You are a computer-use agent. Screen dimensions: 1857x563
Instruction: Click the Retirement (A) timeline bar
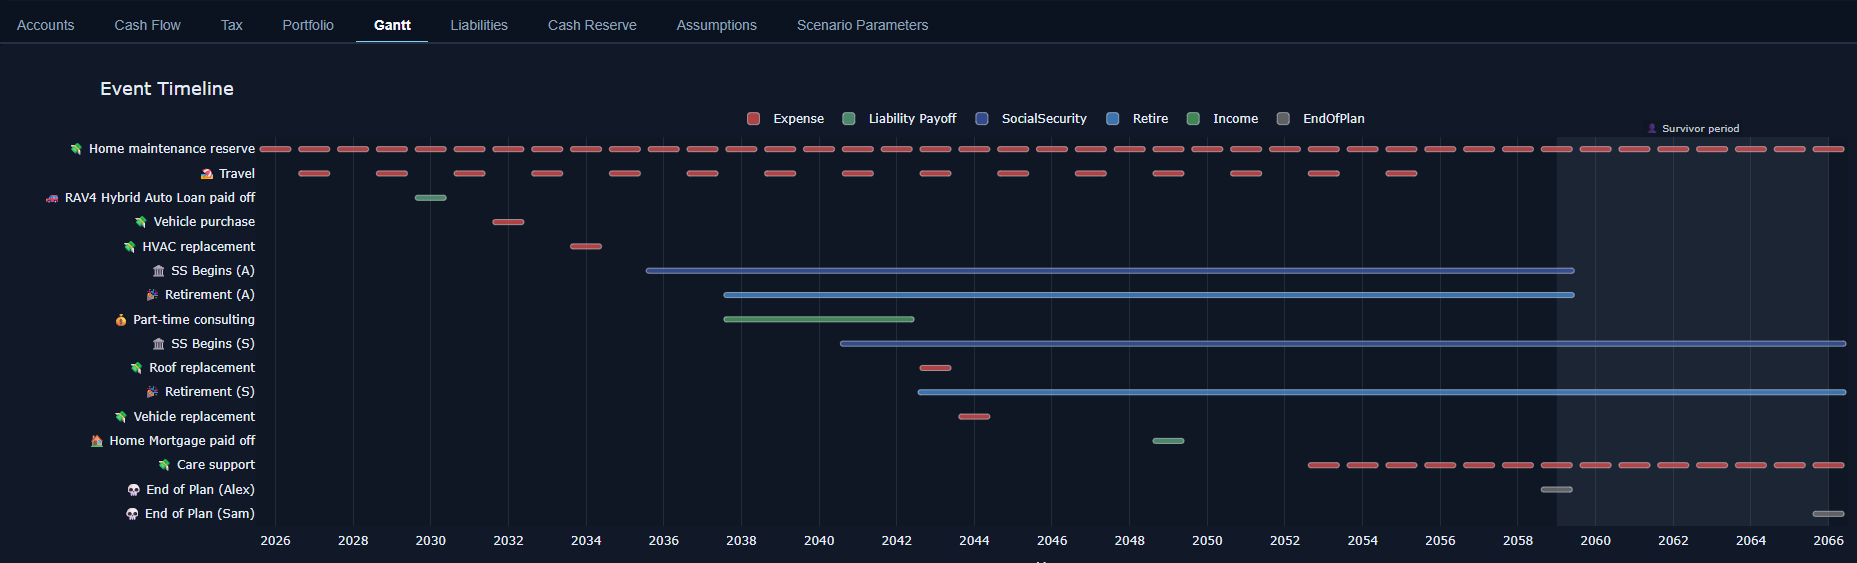[x=1149, y=295]
